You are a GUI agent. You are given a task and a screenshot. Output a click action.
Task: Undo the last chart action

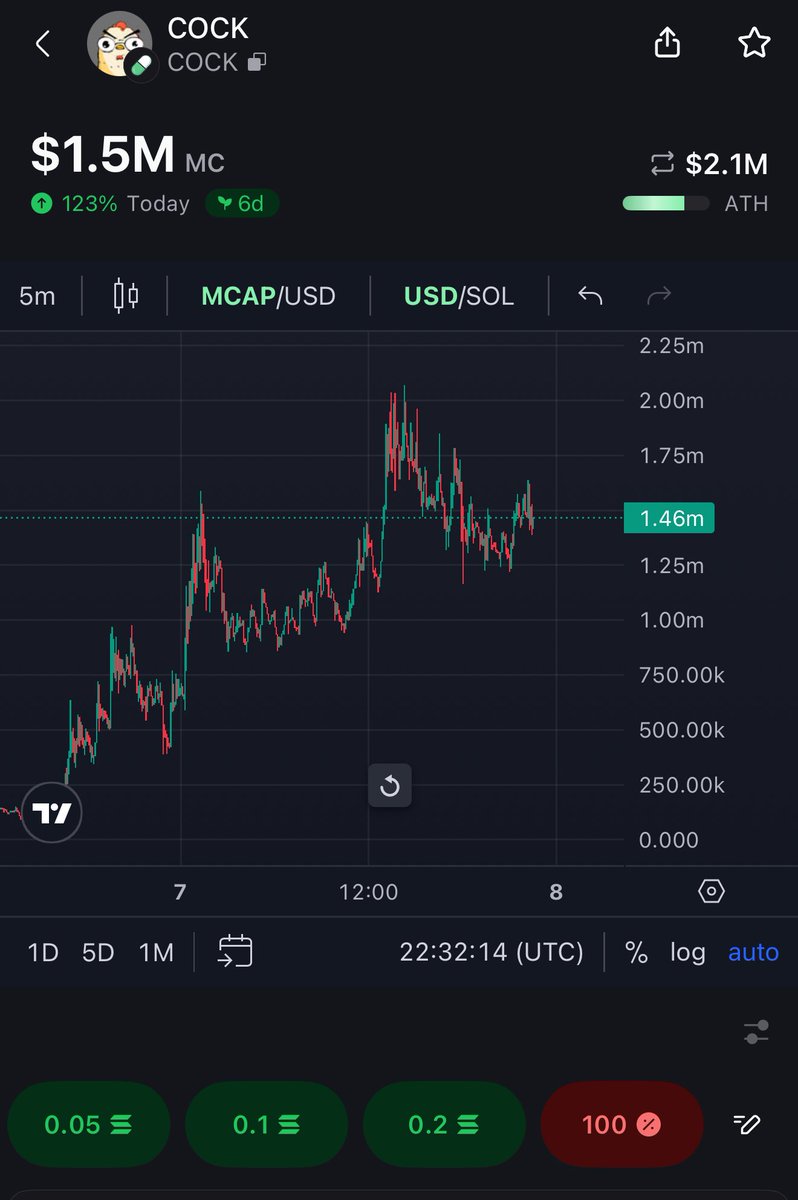click(590, 296)
